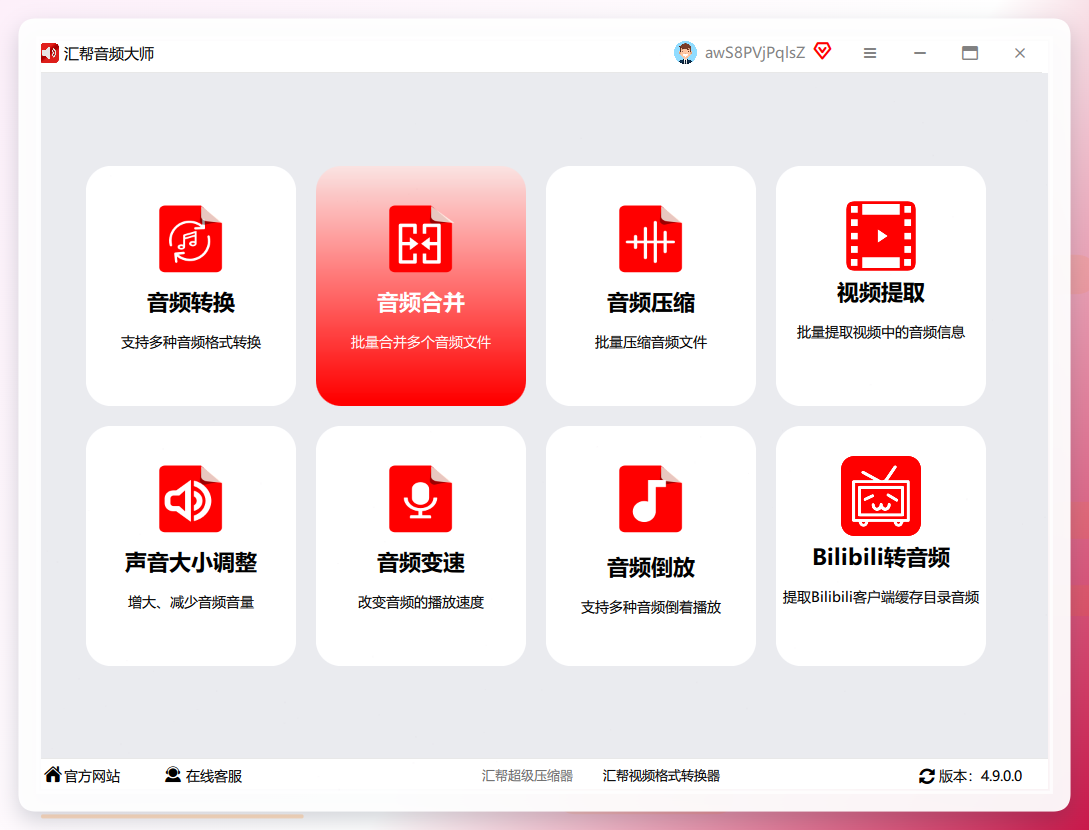This screenshot has height=830, width=1089.
Task: Click the 音频压缩 title text
Action: pos(651,303)
